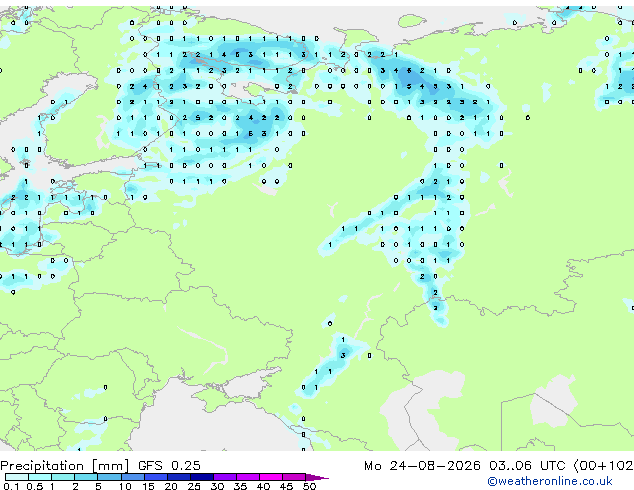The image size is (634, 490).
Task: Click the '03..06 UTC' time text
Action: pyautogui.click(x=526, y=466)
